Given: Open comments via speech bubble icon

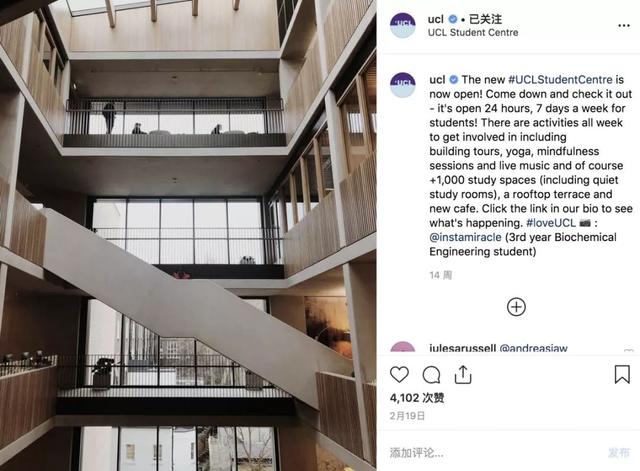Looking at the screenshot, I should click(431, 375).
